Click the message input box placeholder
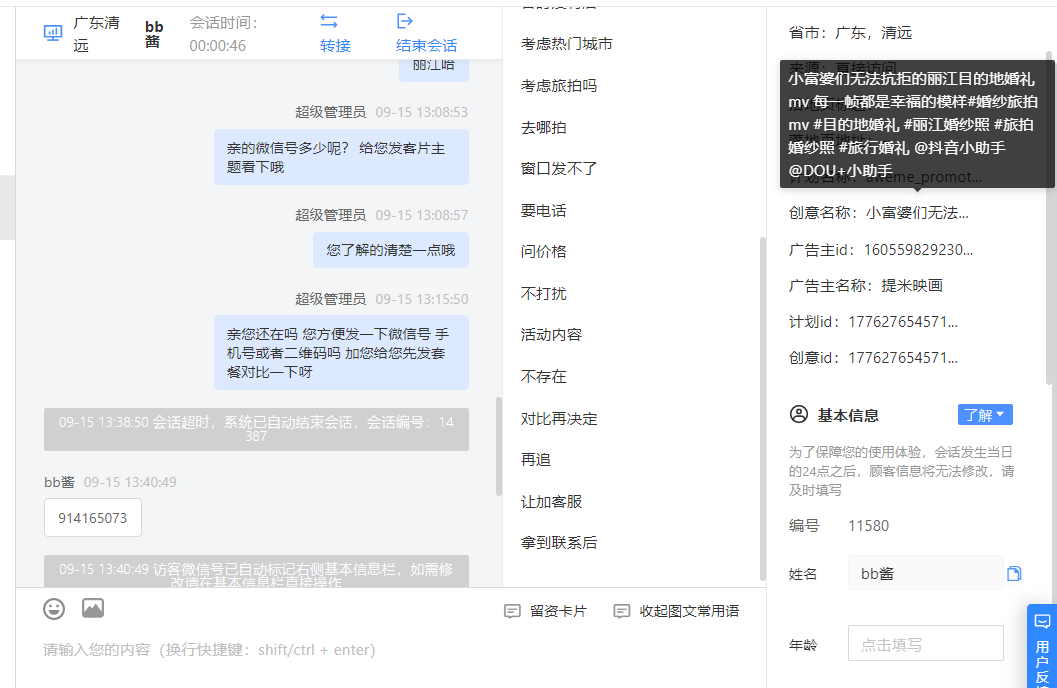1057x688 pixels. coord(209,650)
